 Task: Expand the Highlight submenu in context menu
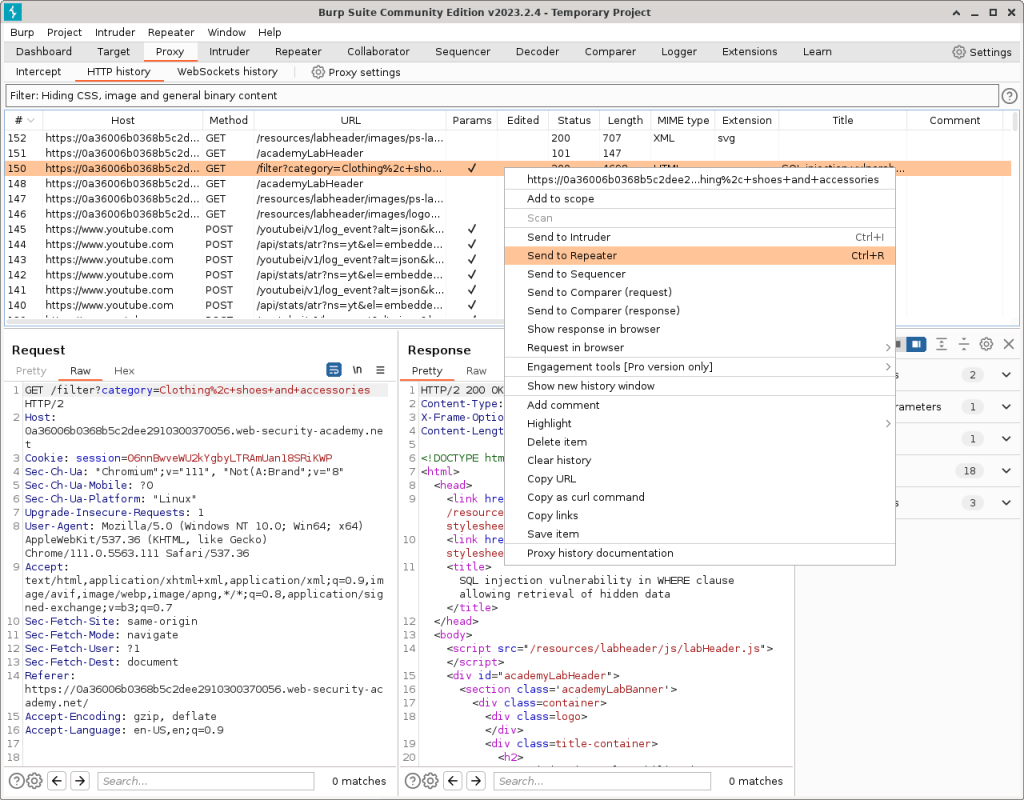coord(887,424)
